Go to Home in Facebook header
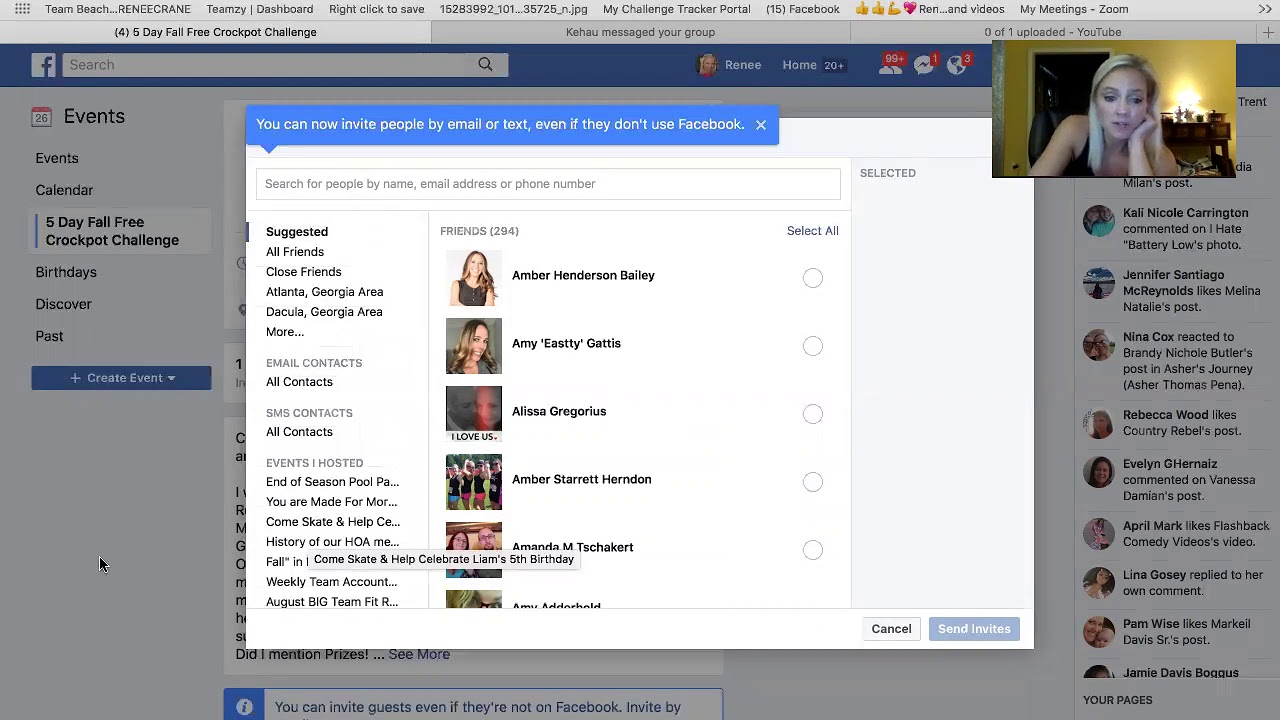1280x720 pixels. pyautogui.click(x=800, y=65)
